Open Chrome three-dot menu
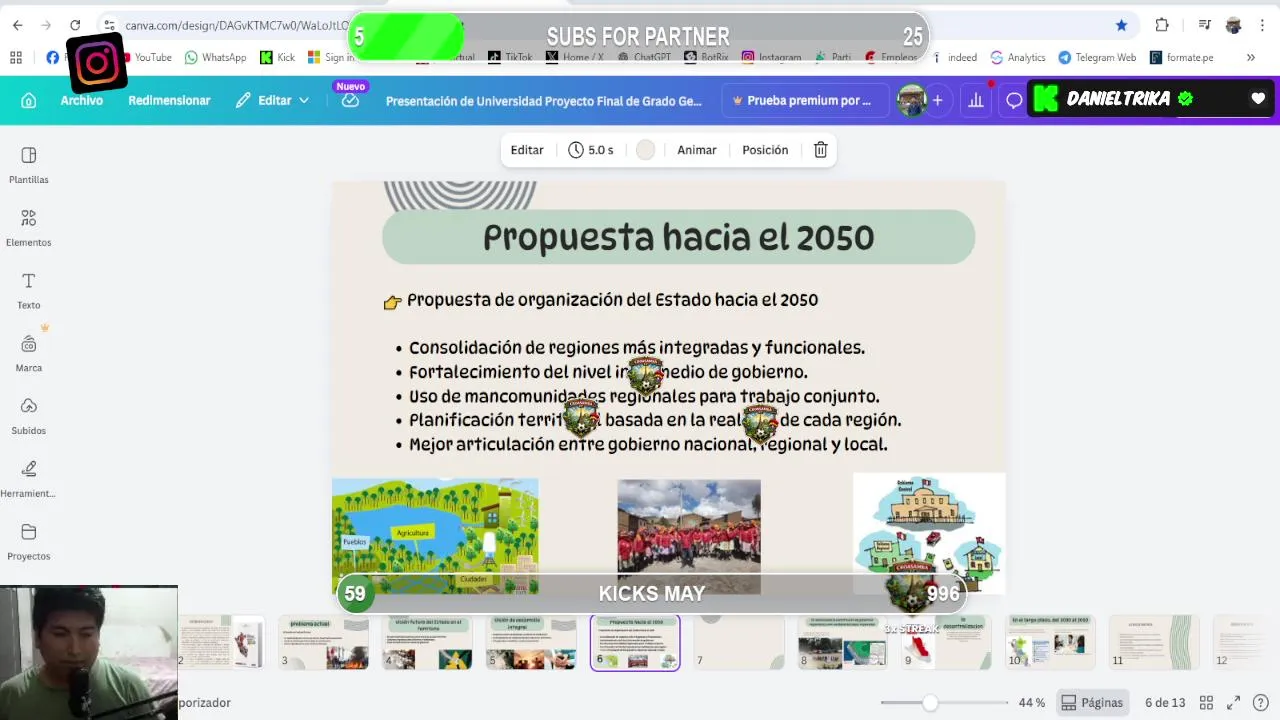This screenshot has height=720, width=1280. pyautogui.click(x=1262, y=25)
